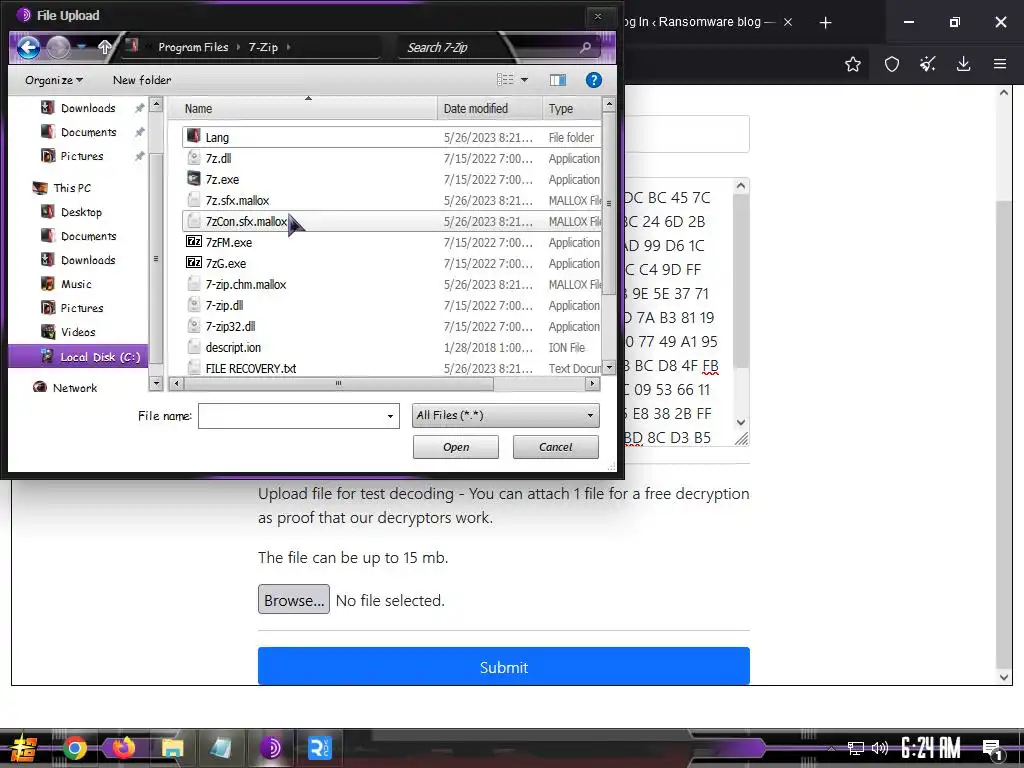
Task: Select Local Disk (C:) in sidebar
Action: (78, 357)
